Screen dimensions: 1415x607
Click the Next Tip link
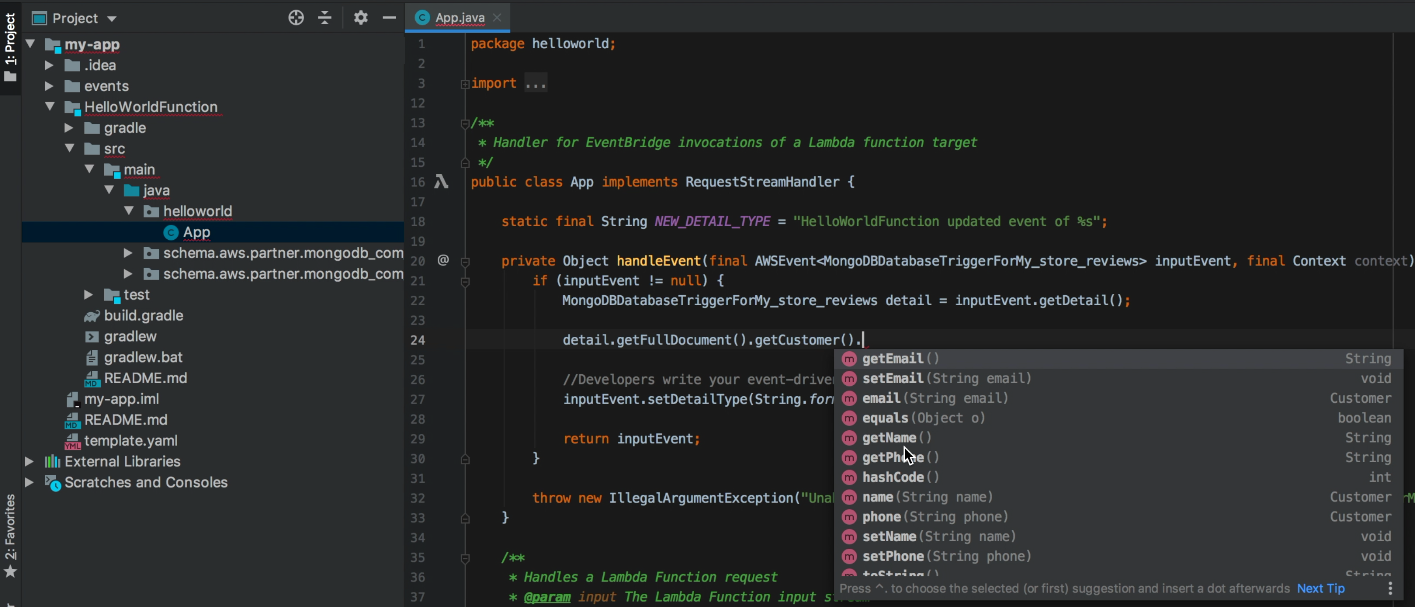pos(1320,589)
